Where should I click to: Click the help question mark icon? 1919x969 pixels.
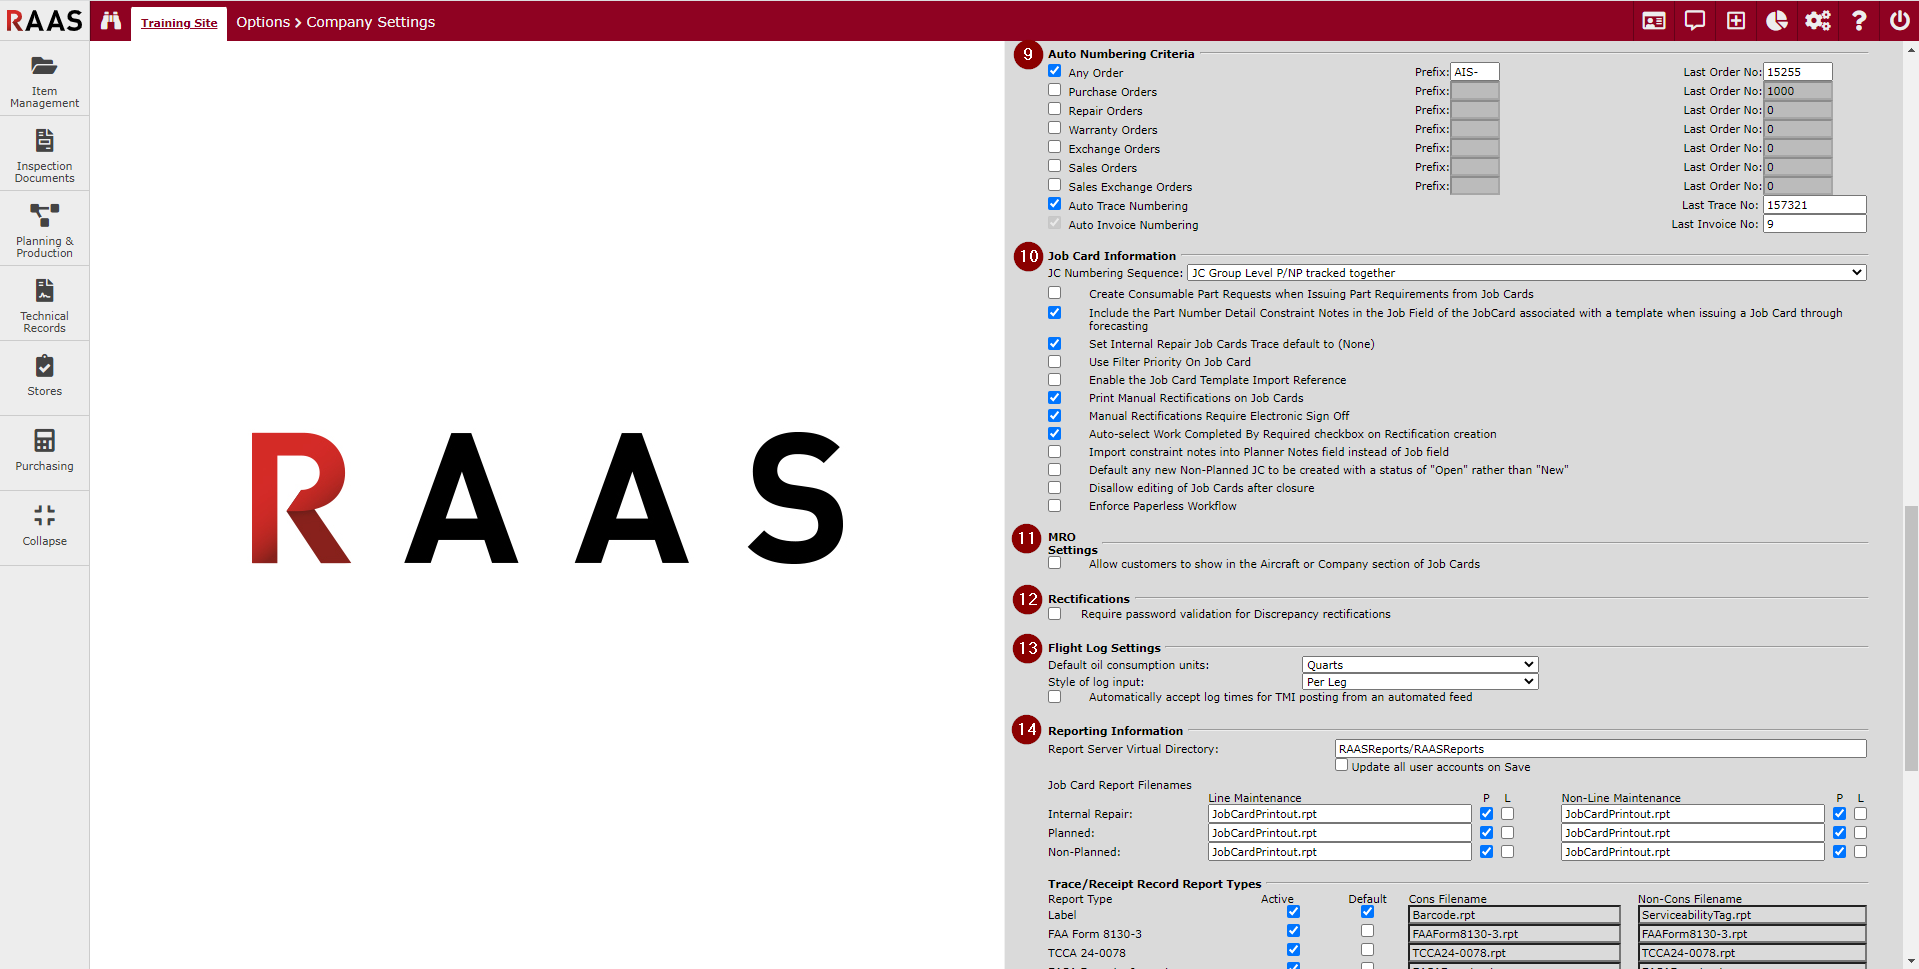1858,21
